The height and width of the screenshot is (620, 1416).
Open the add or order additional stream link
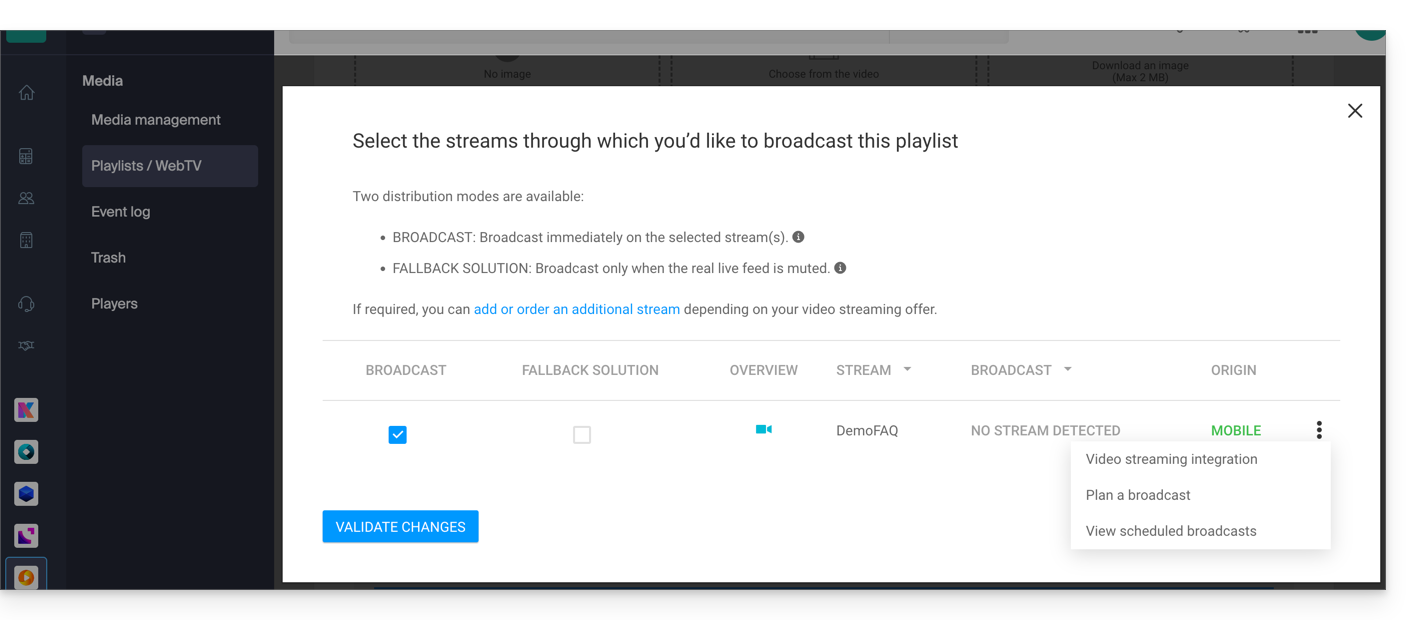pyautogui.click(x=576, y=309)
